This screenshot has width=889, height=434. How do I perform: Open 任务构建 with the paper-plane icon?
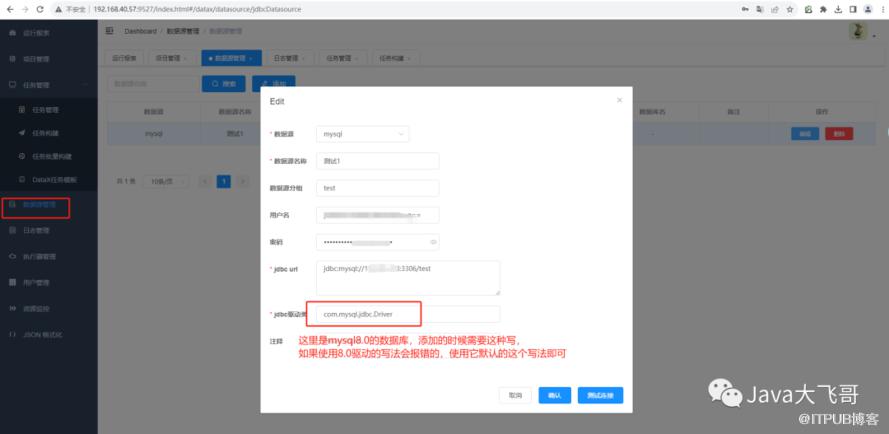46,133
